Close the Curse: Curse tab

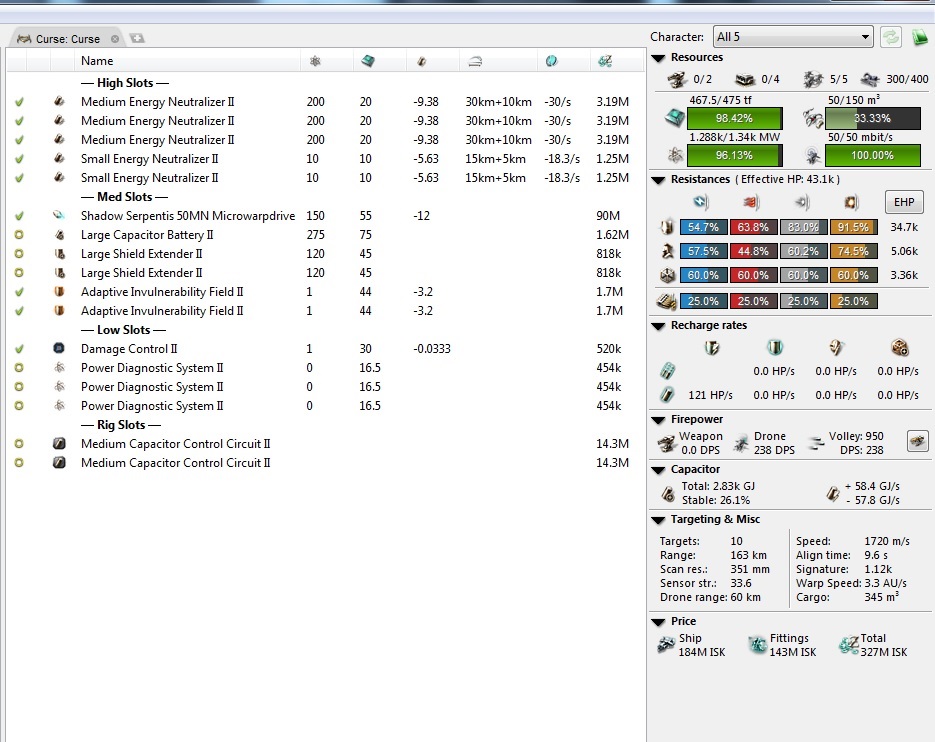point(114,39)
